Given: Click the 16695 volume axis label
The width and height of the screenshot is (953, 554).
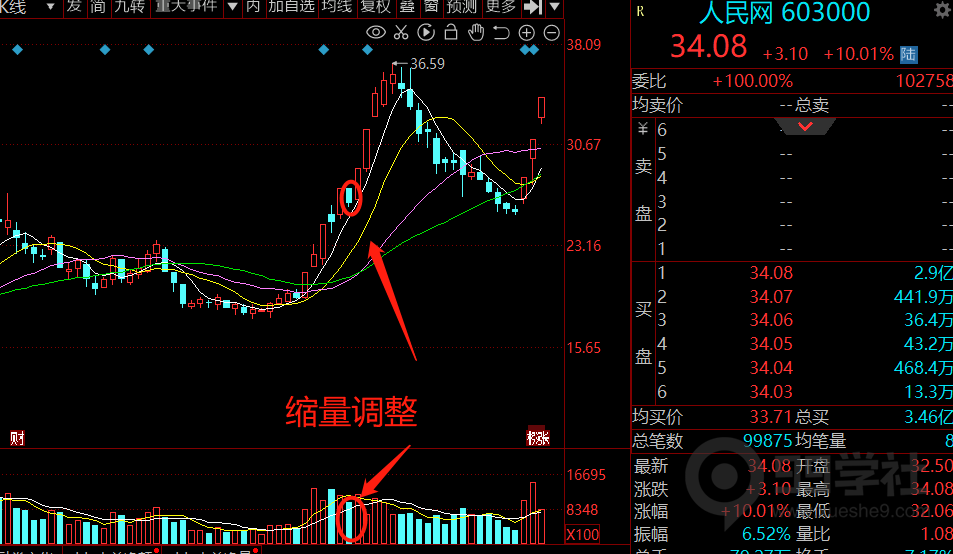Looking at the screenshot, I should 586,474.
